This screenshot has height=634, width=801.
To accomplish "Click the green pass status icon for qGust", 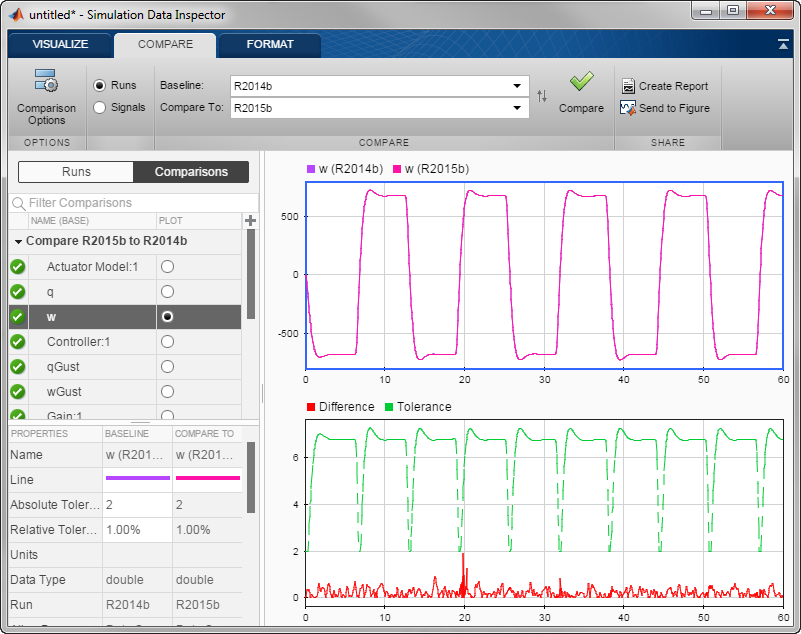I will click(17, 367).
